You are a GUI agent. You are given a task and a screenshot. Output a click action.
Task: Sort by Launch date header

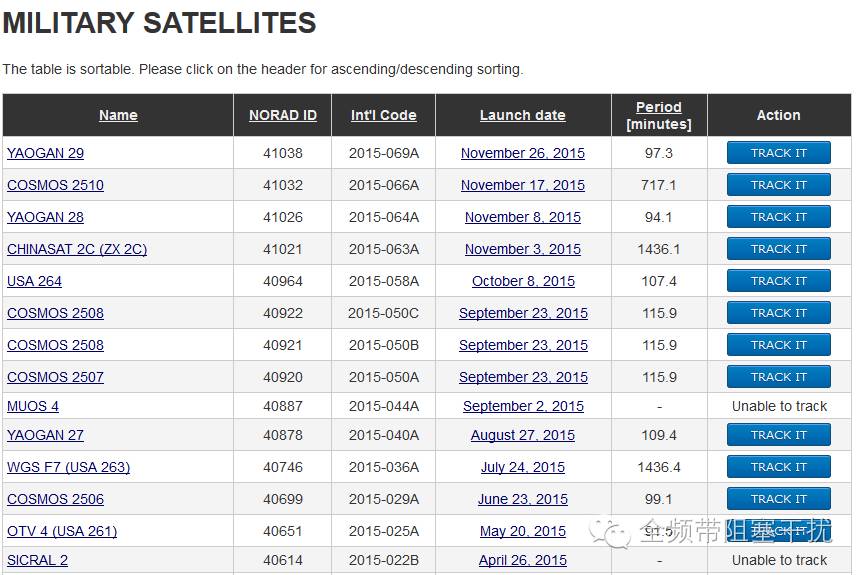click(x=522, y=115)
